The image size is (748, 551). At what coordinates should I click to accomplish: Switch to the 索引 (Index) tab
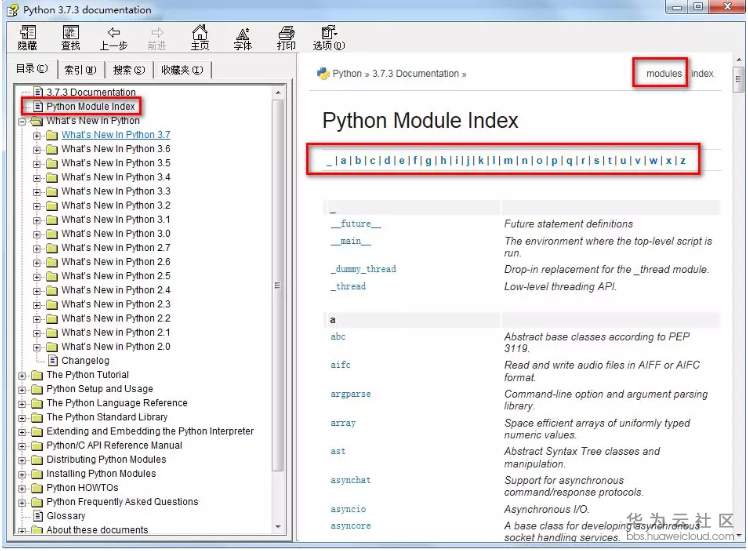(x=80, y=70)
